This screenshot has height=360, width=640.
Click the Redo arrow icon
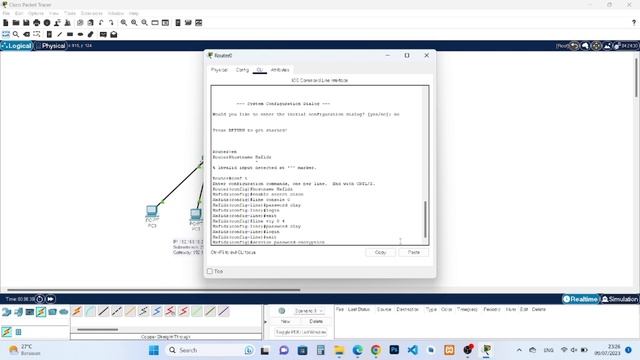111,23
